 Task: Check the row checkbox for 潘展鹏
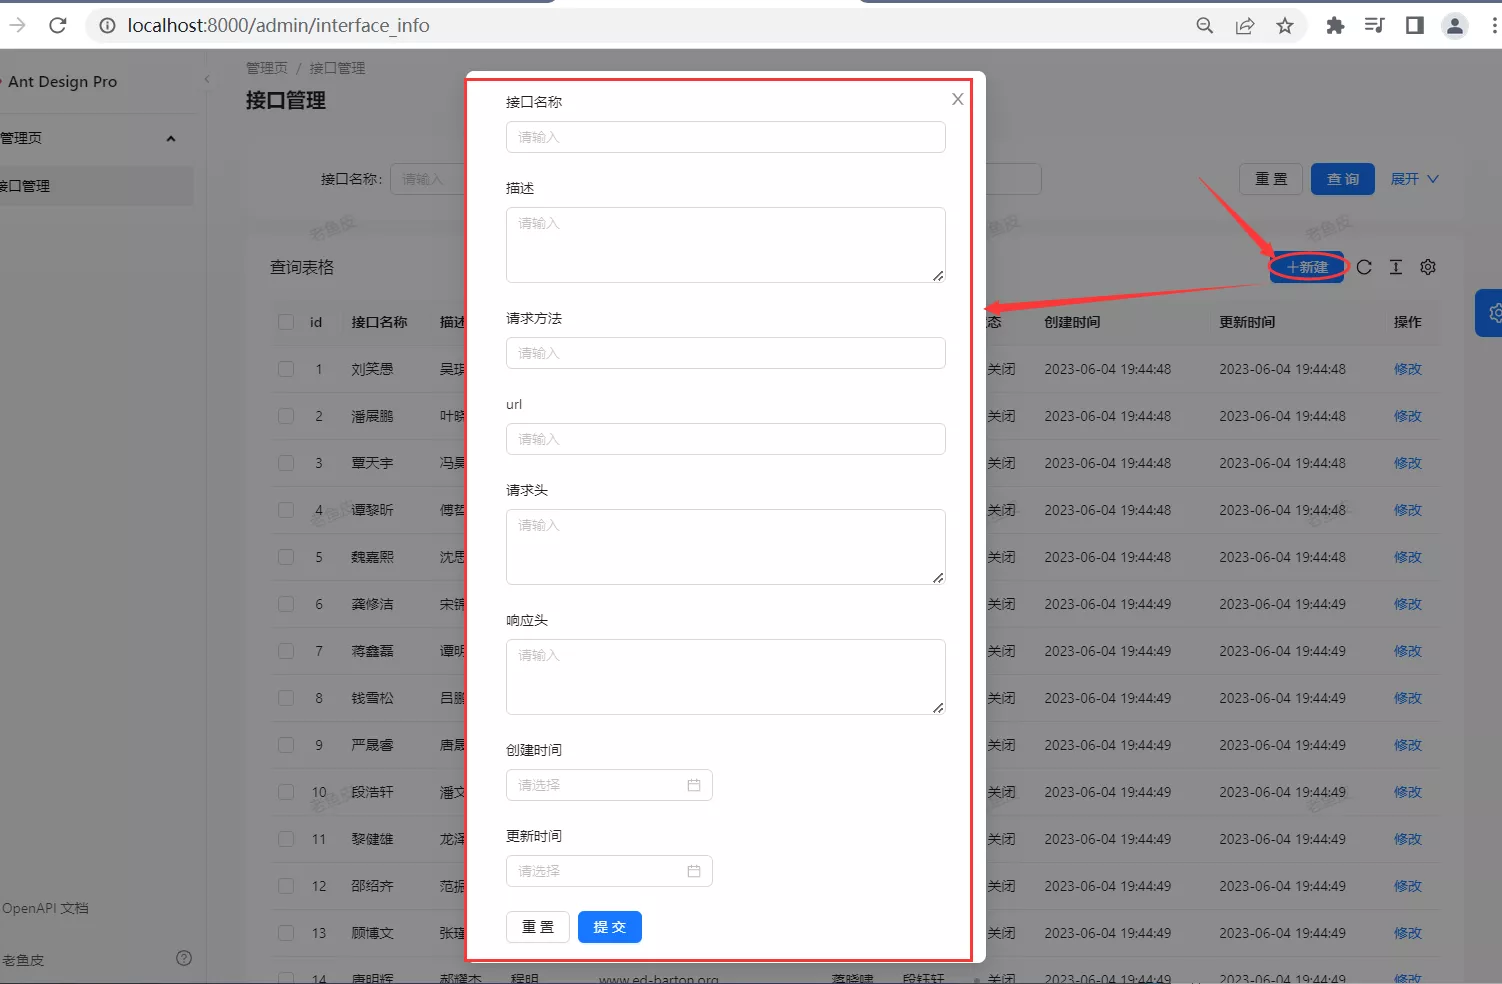point(286,416)
